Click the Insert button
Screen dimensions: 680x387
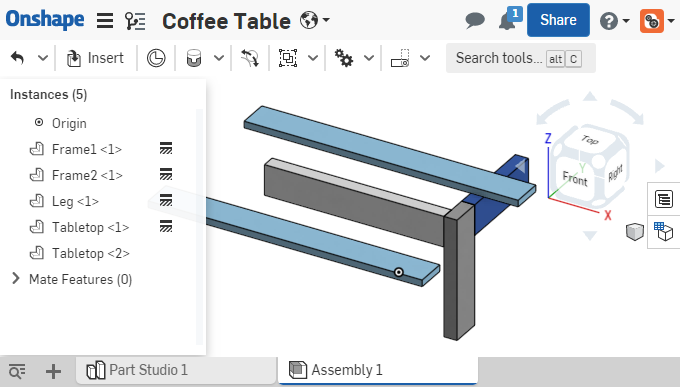click(95, 58)
